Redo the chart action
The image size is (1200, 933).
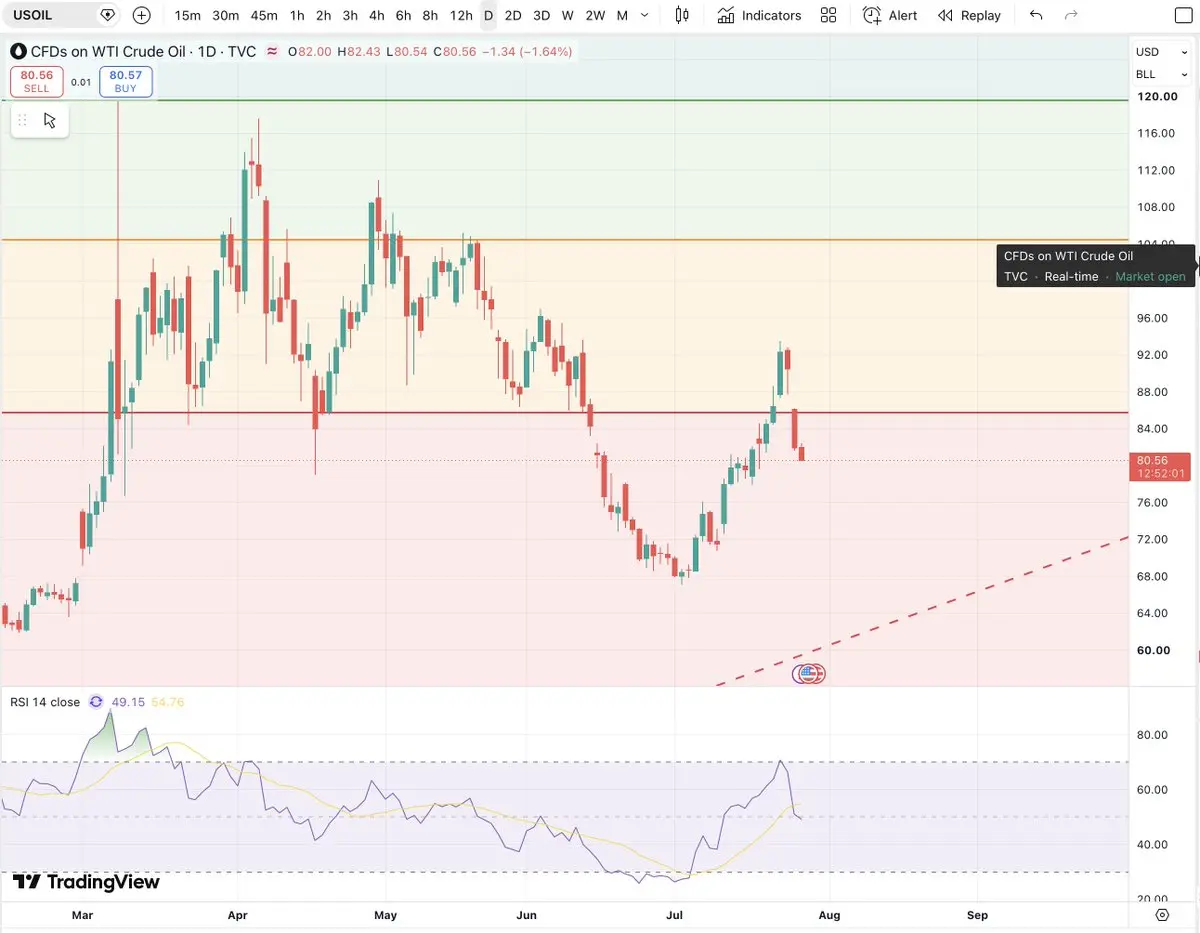1071,15
